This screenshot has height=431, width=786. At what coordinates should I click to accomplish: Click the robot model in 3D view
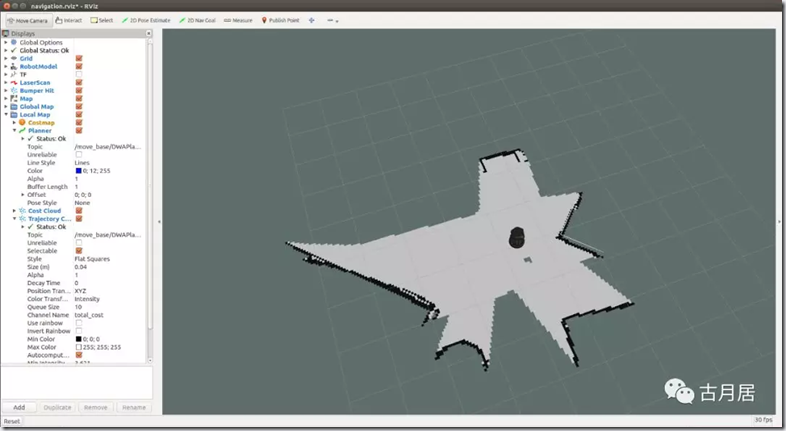point(516,237)
